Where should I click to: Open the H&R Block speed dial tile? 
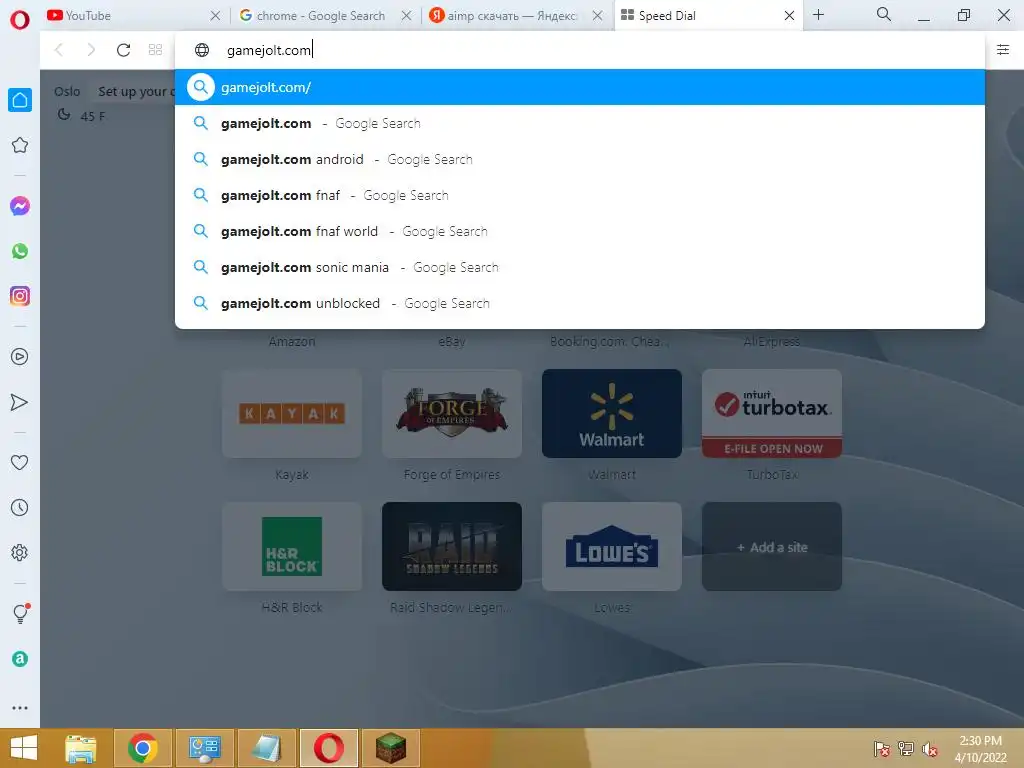pyautogui.click(x=292, y=547)
